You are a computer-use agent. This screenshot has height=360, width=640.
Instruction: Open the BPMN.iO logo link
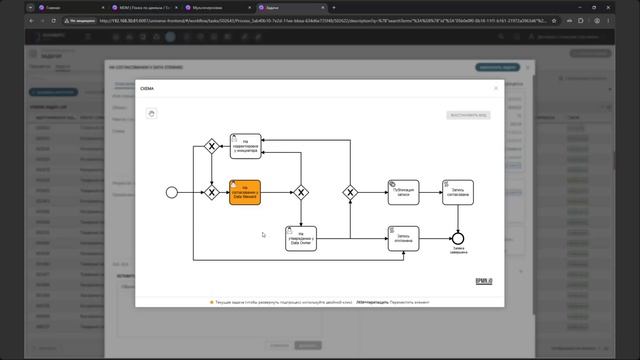click(484, 281)
